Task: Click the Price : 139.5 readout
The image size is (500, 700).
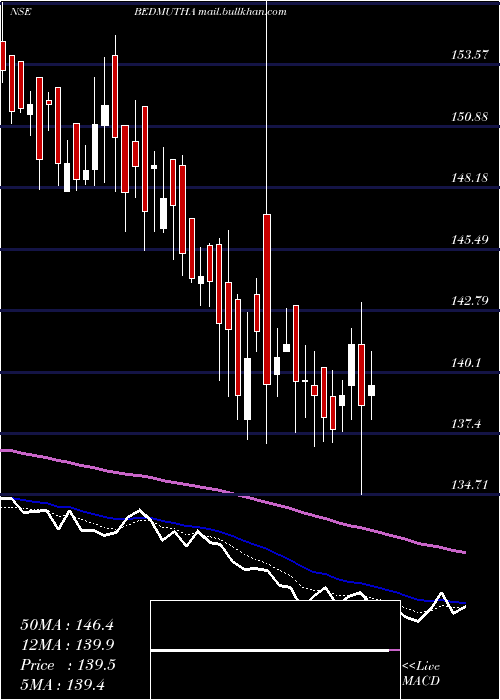Action: click(x=68, y=665)
